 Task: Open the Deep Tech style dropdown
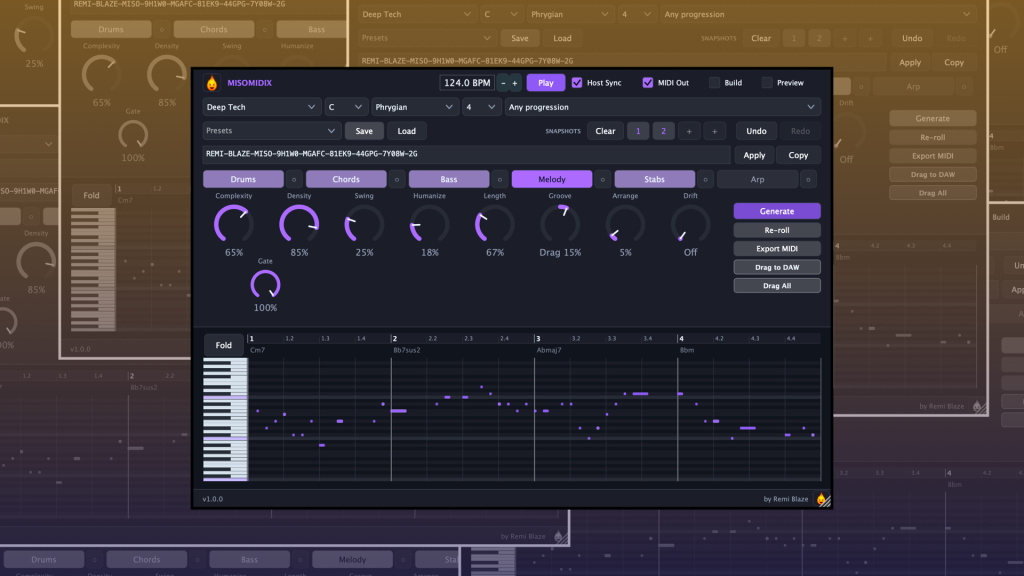(261, 107)
